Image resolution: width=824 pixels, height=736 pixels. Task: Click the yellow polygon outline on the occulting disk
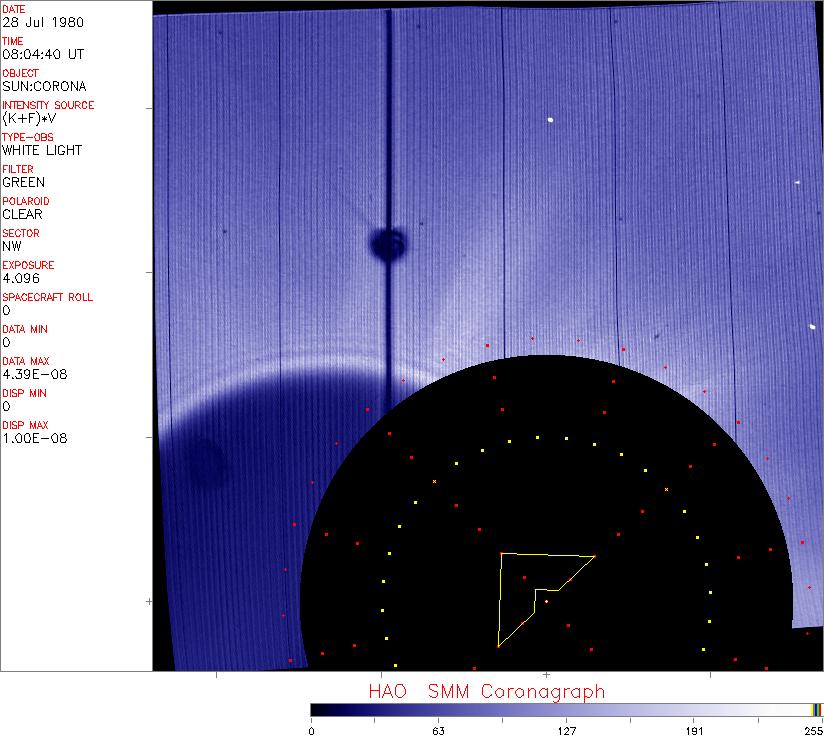click(x=546, y=599)
